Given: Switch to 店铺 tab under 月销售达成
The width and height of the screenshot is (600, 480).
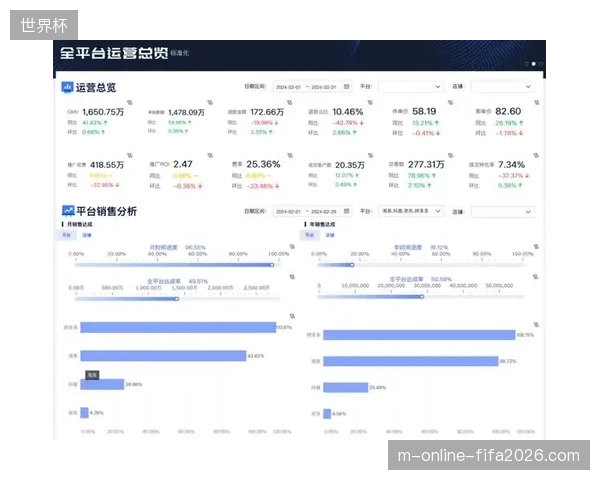Looking at the screenshot, I should pos(87,235).
